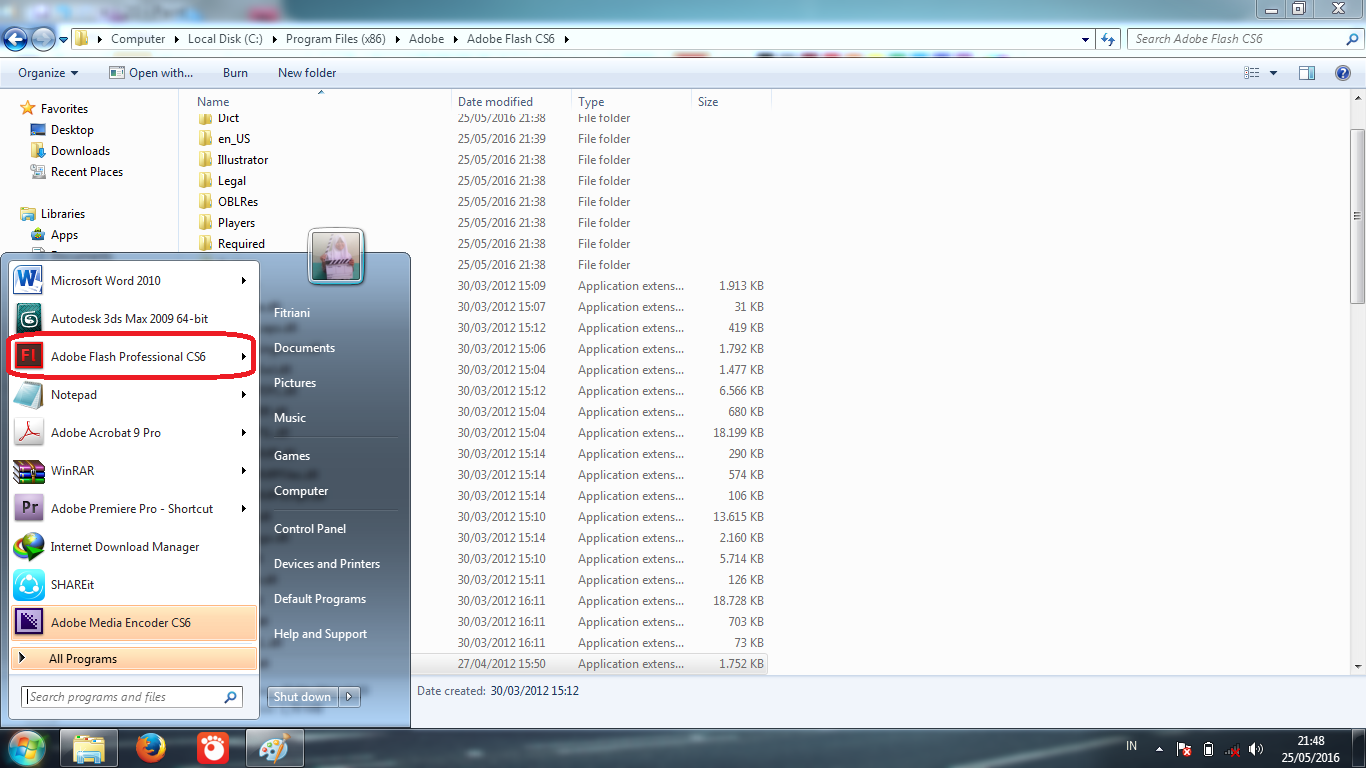
Task: Click Open with... toolbar button
Action: (151, 73)
